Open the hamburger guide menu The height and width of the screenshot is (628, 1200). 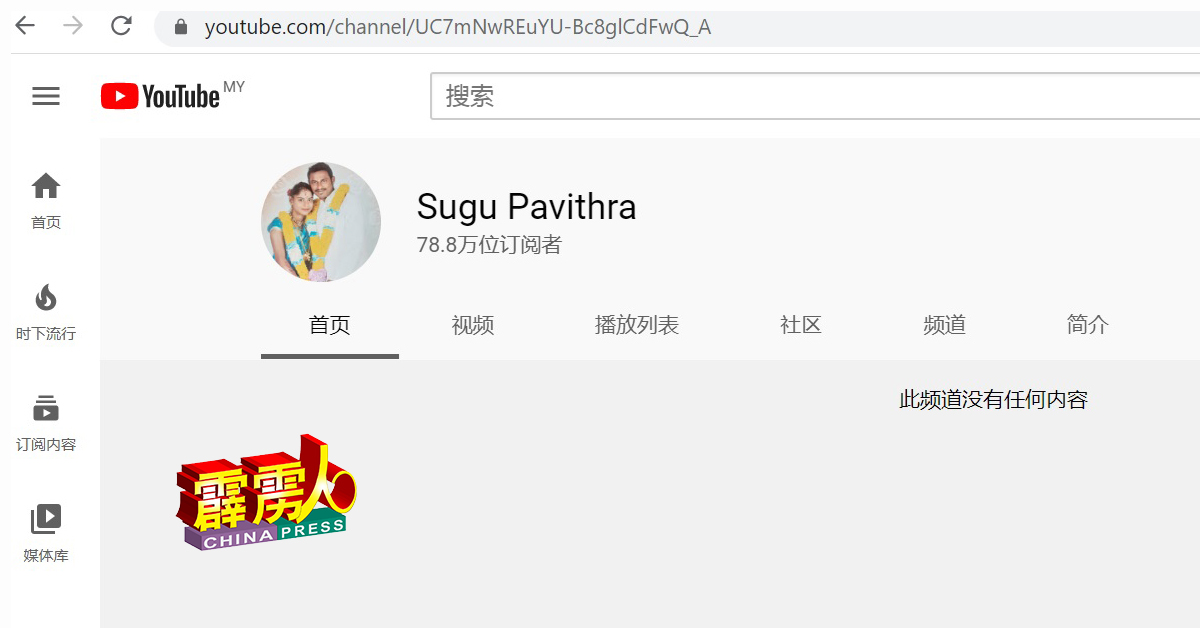[x=46, y=96]
